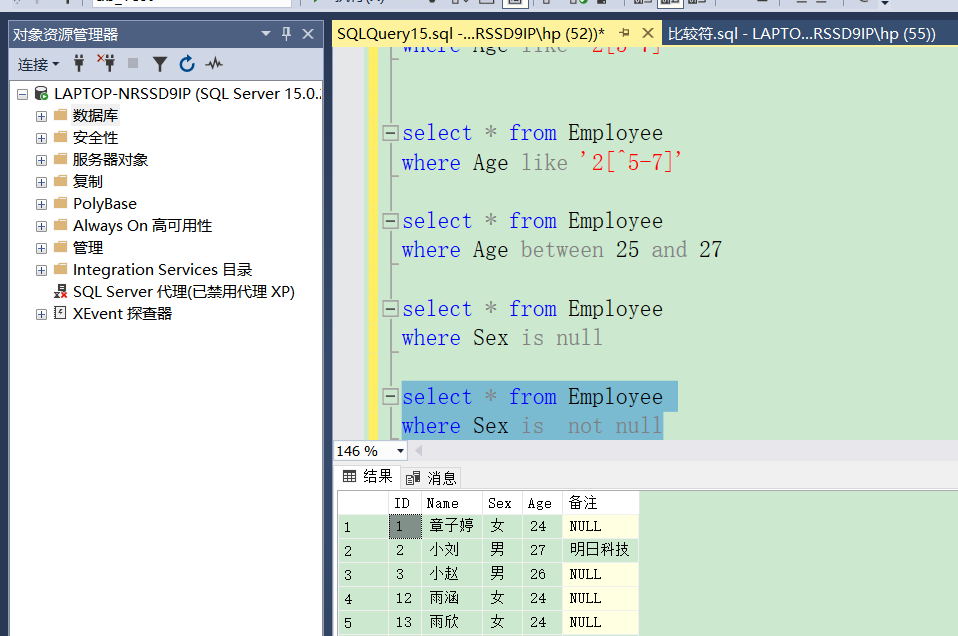Click the pin icon on SQLQuery15.sql tab
This screenshot has height=636, width=958.
[624, 33]
